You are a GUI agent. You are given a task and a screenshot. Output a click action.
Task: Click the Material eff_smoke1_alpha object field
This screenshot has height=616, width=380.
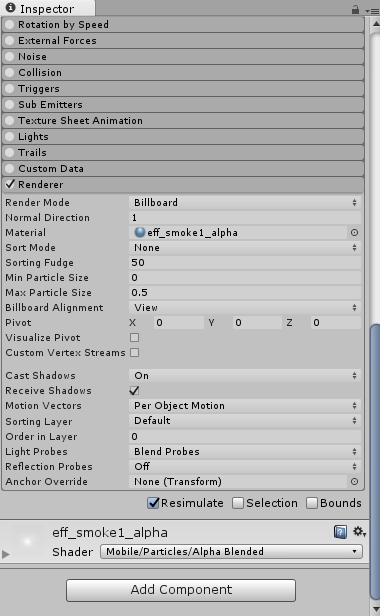[238, 233]
